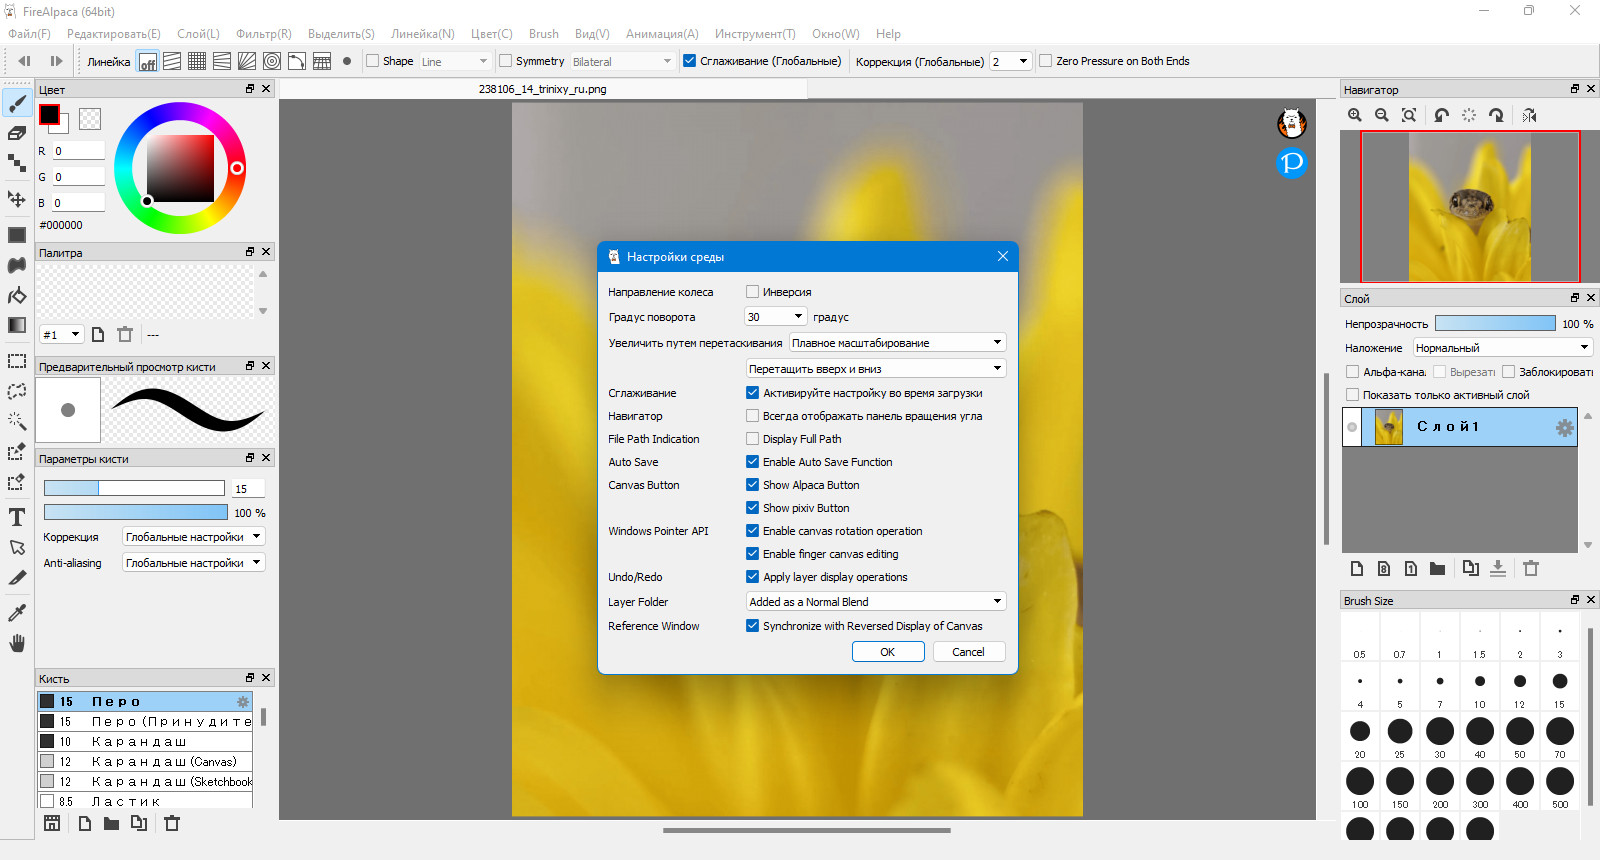This screenshot has width=1600, height=860.
Task: Open Anti-aliasing brush dropdown
Action: tap(193, 563)
